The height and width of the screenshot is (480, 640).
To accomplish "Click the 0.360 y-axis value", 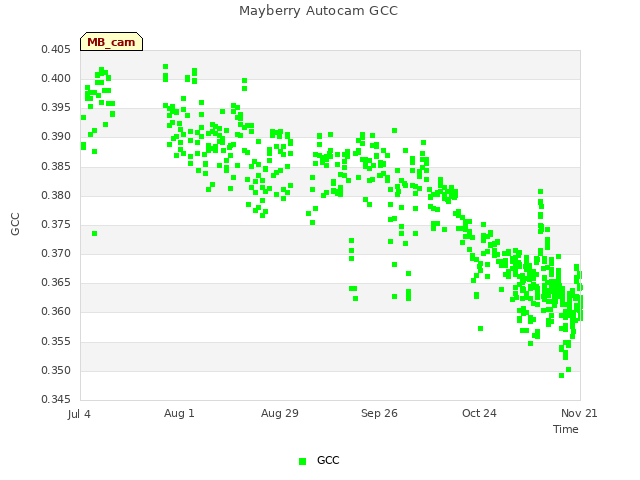I will pos(56,311).
